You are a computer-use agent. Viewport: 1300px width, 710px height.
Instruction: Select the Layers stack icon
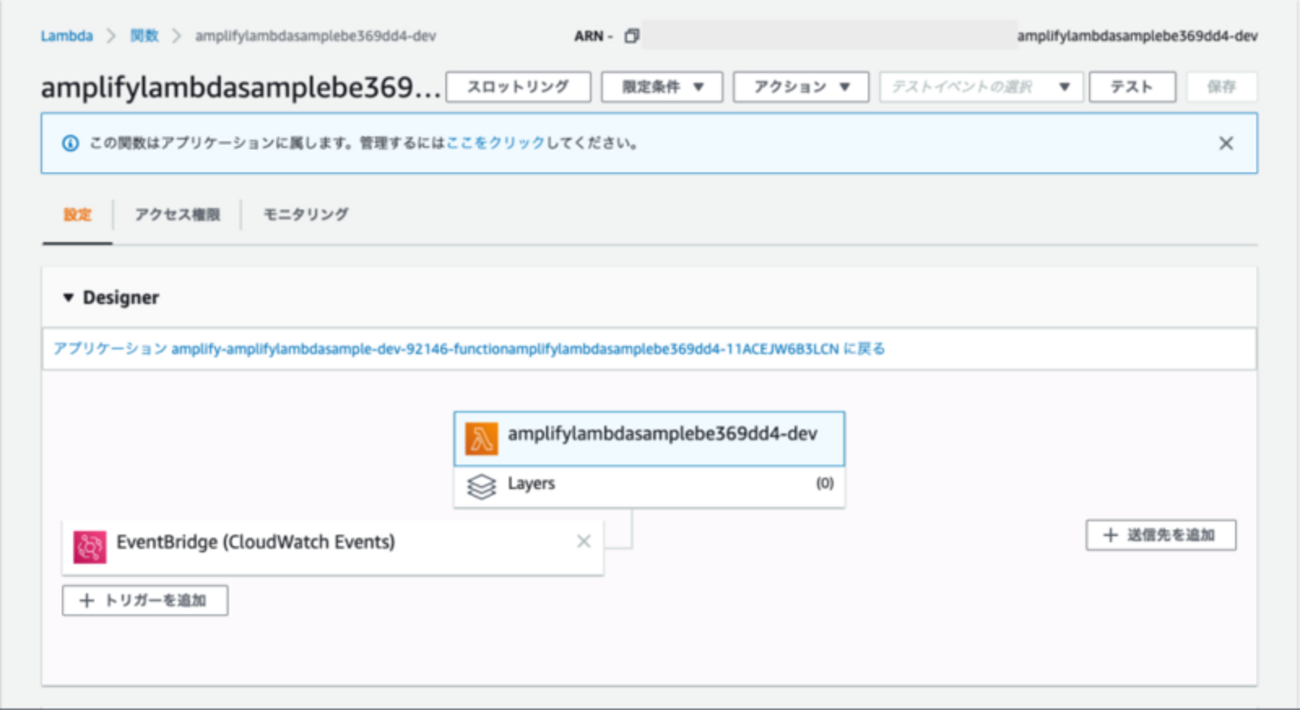click(x=482, y=487)
